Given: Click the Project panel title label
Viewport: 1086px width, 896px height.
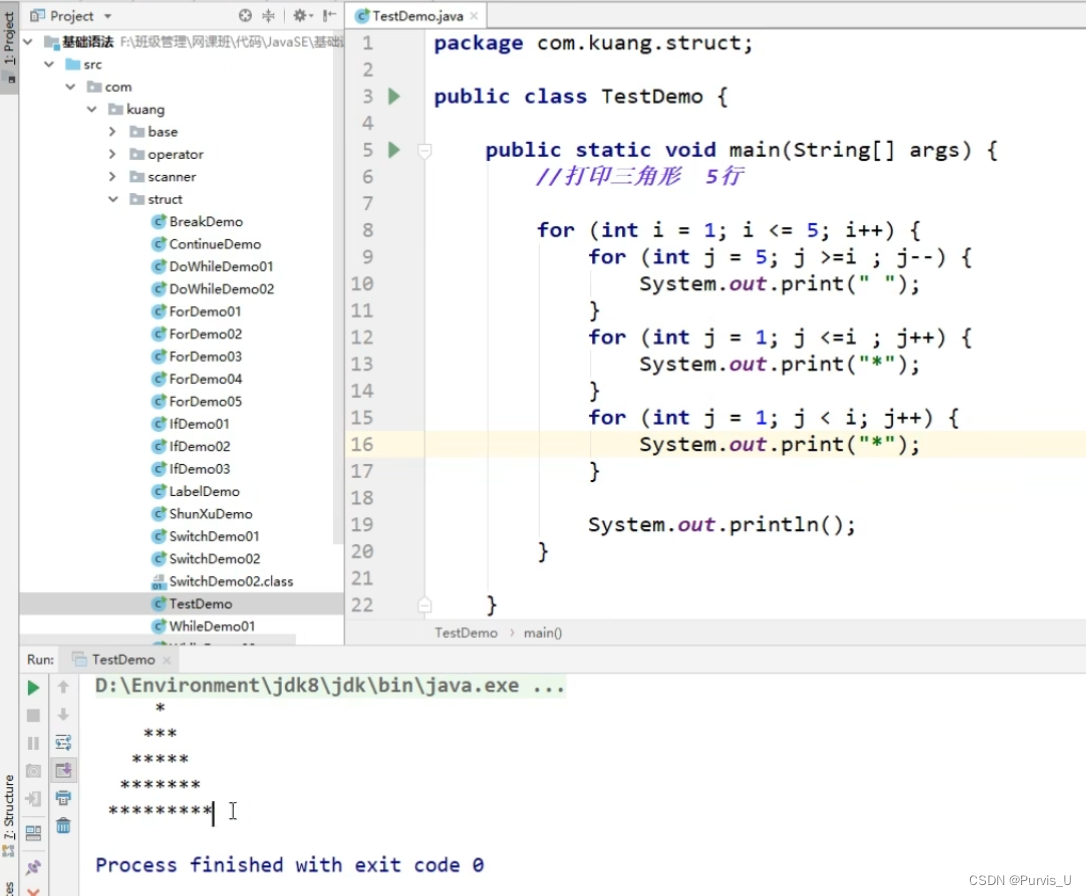Looking at the screenshot, I should [71, 15].
